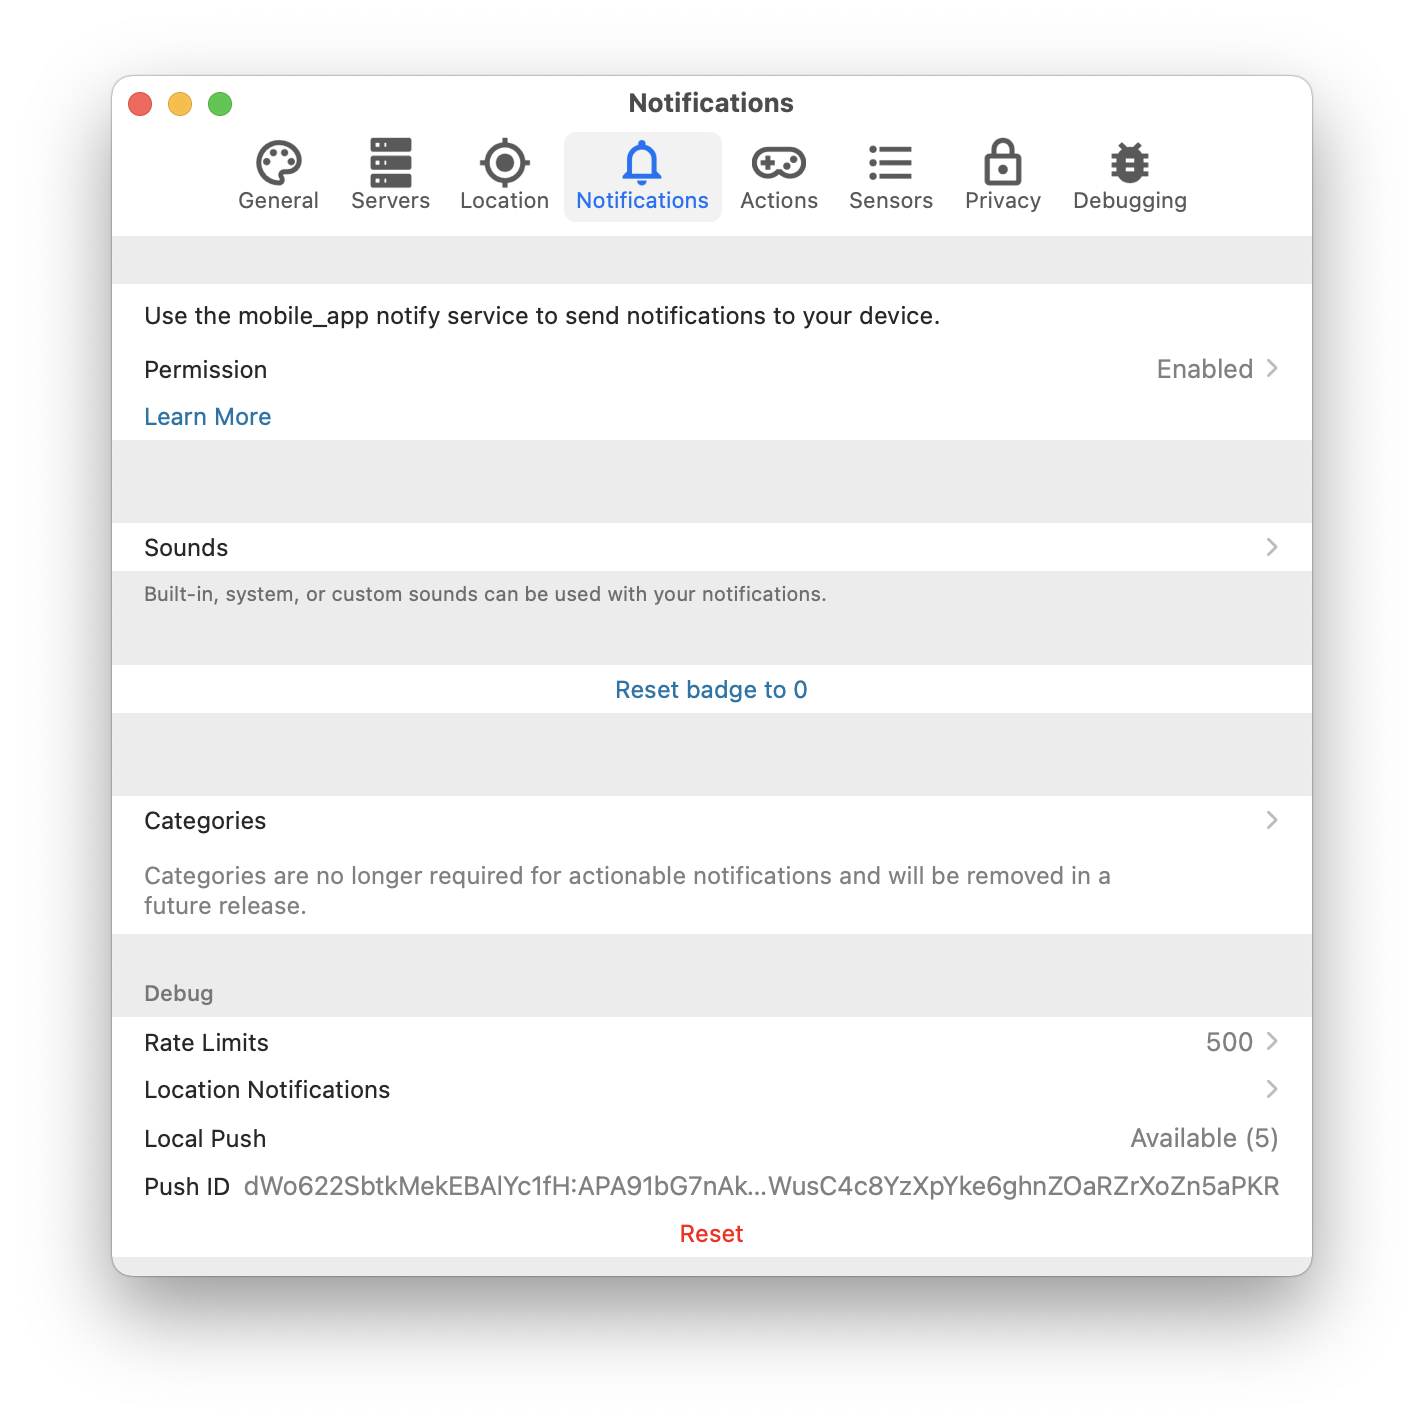This screenshot has width=1424, height=1424.
Task: Click the red Reset button
Action: pos(711,1234)
